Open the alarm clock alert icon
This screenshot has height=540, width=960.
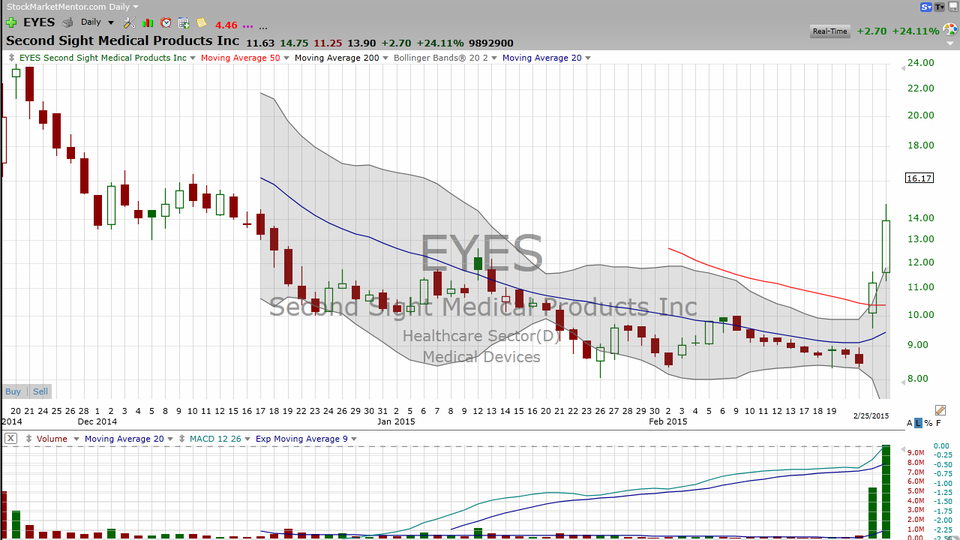[166, 23]
